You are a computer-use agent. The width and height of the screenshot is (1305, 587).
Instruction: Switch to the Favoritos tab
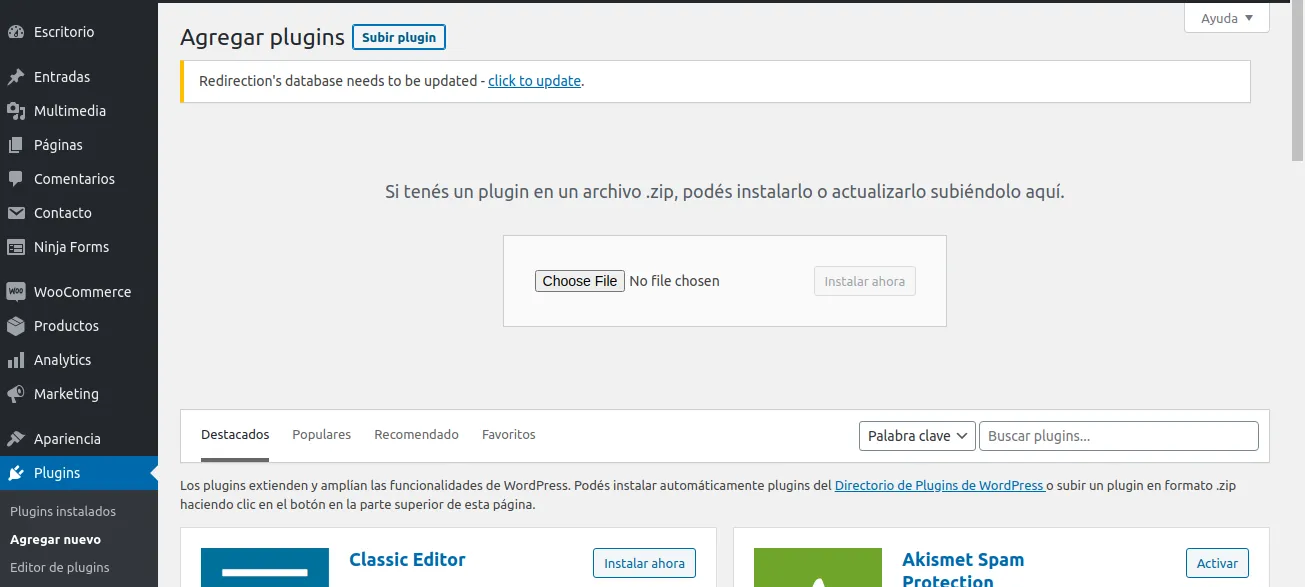[509, 435]
